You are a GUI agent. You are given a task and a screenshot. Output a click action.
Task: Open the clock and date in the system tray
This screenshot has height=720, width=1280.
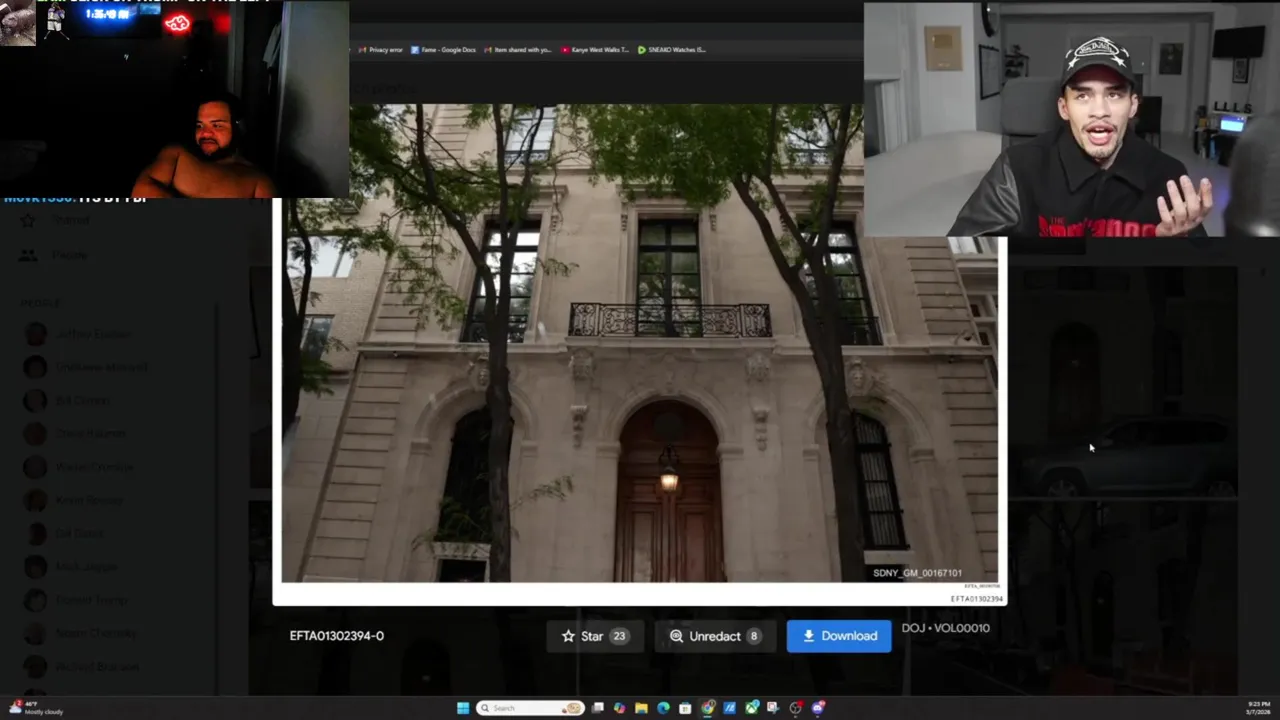coord(1258,708)
